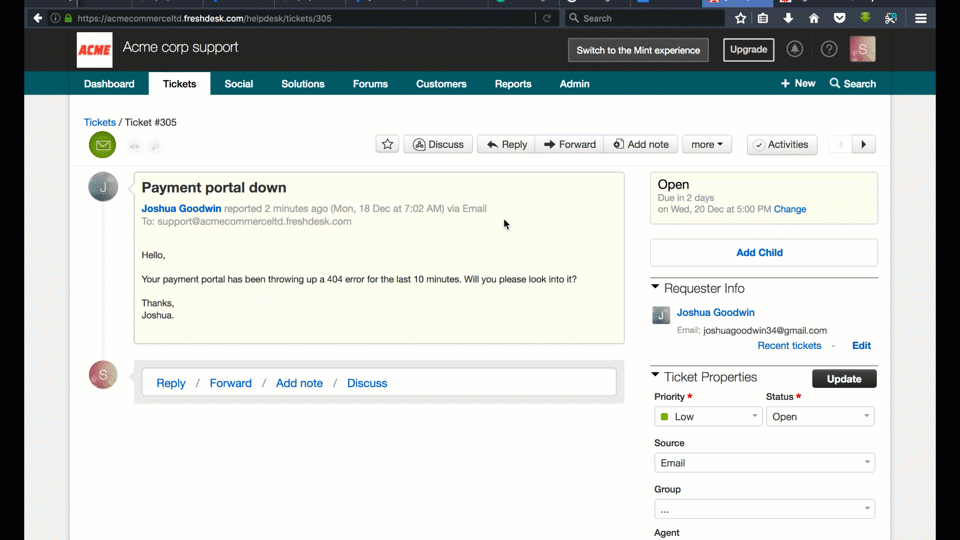Image resolution: width=960 pixels, height=540 pixels.
Task: Open notifications bell icon
Action: (x=795, y=49)
